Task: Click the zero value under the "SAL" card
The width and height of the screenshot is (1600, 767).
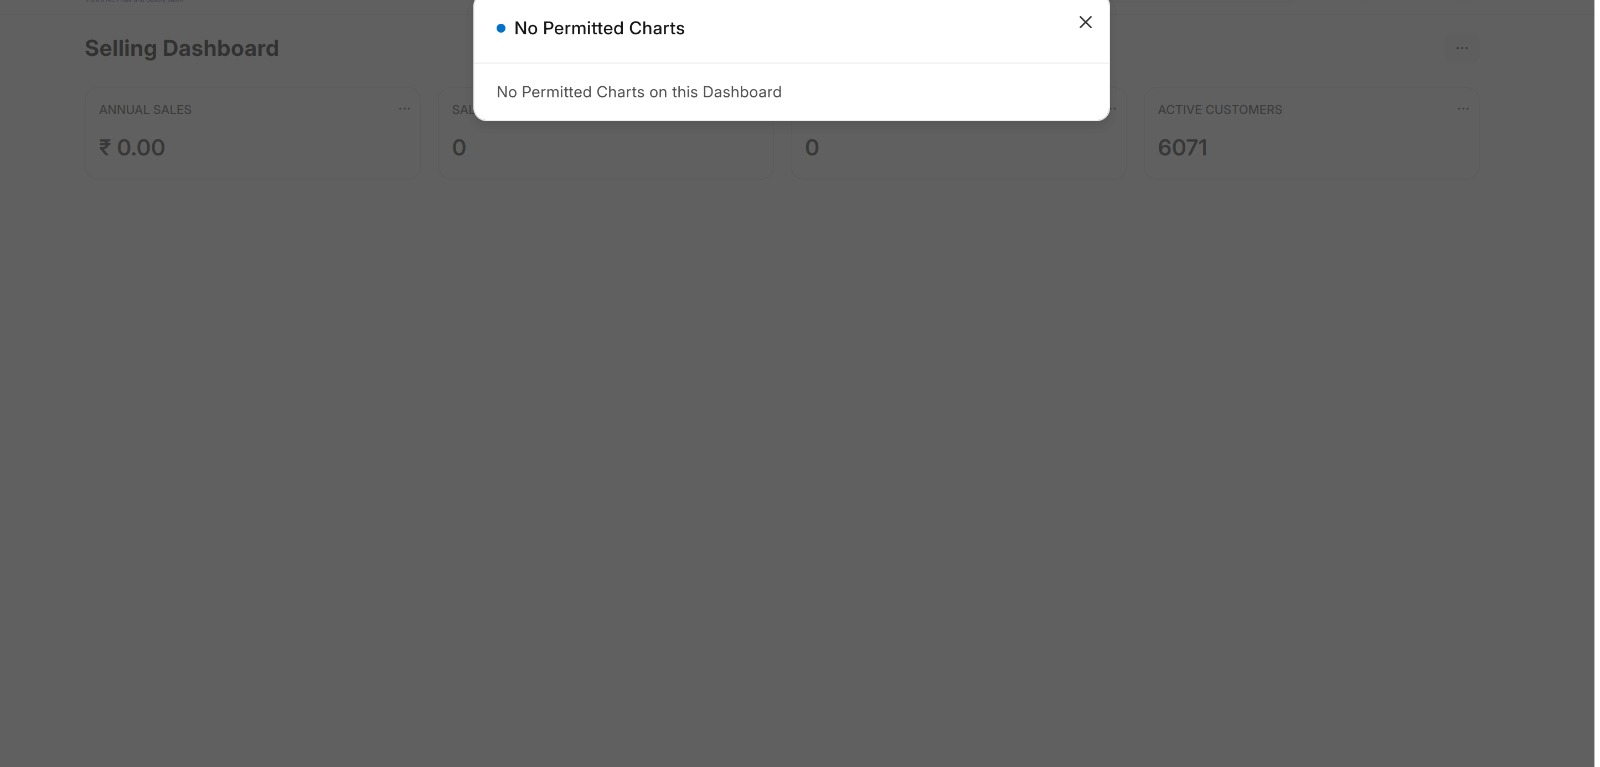Action: 459,148
